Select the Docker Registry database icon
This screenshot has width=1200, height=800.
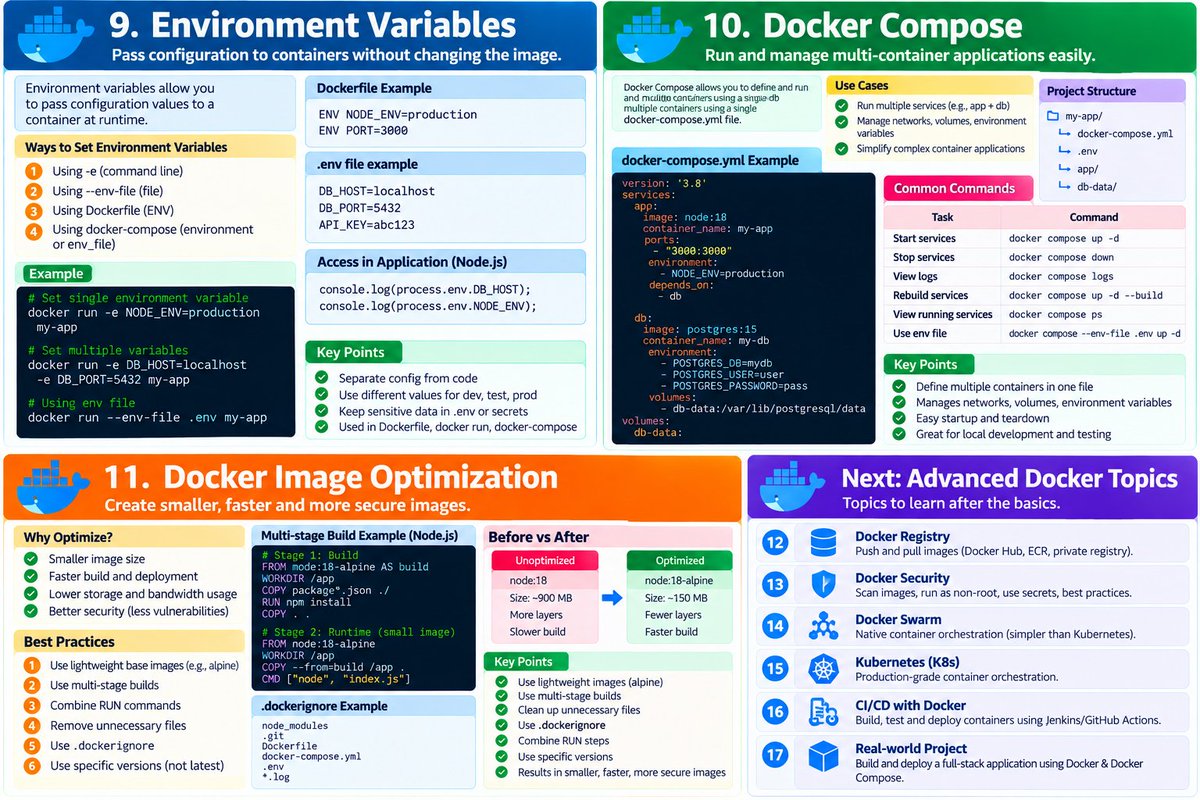tap(823, 543)
